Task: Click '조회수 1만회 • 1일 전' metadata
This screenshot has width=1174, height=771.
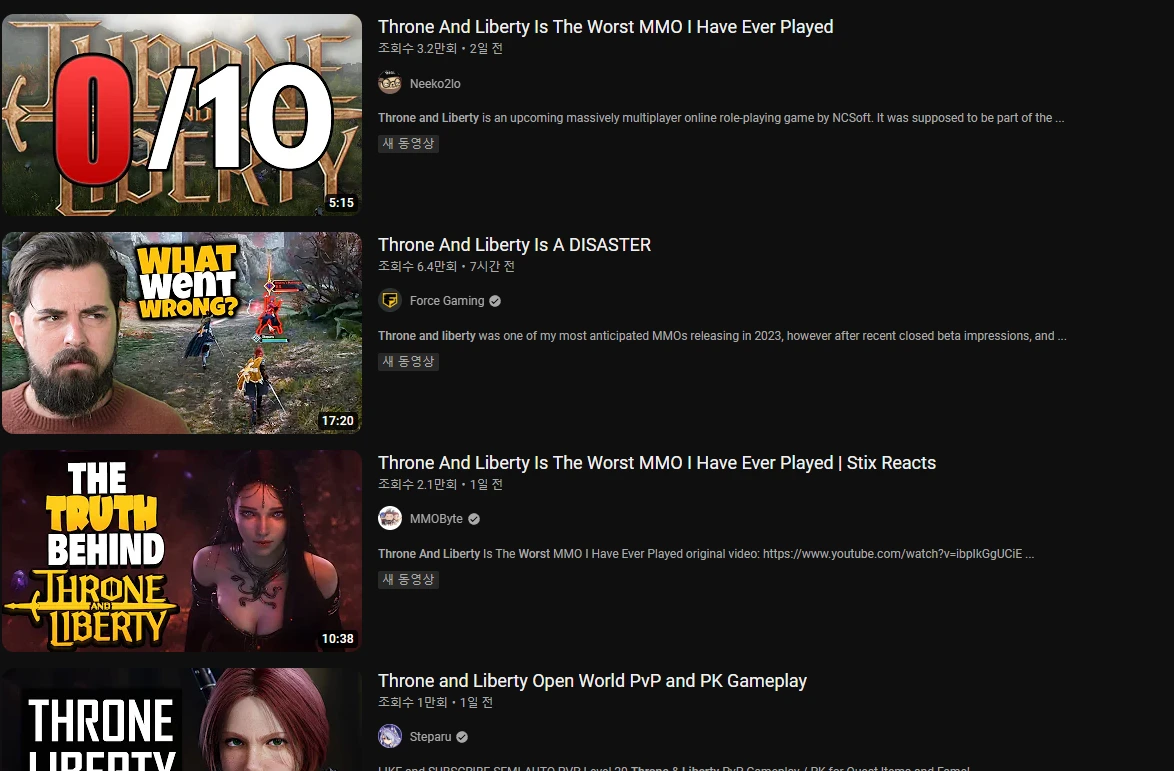Action: tap(436, 702)
